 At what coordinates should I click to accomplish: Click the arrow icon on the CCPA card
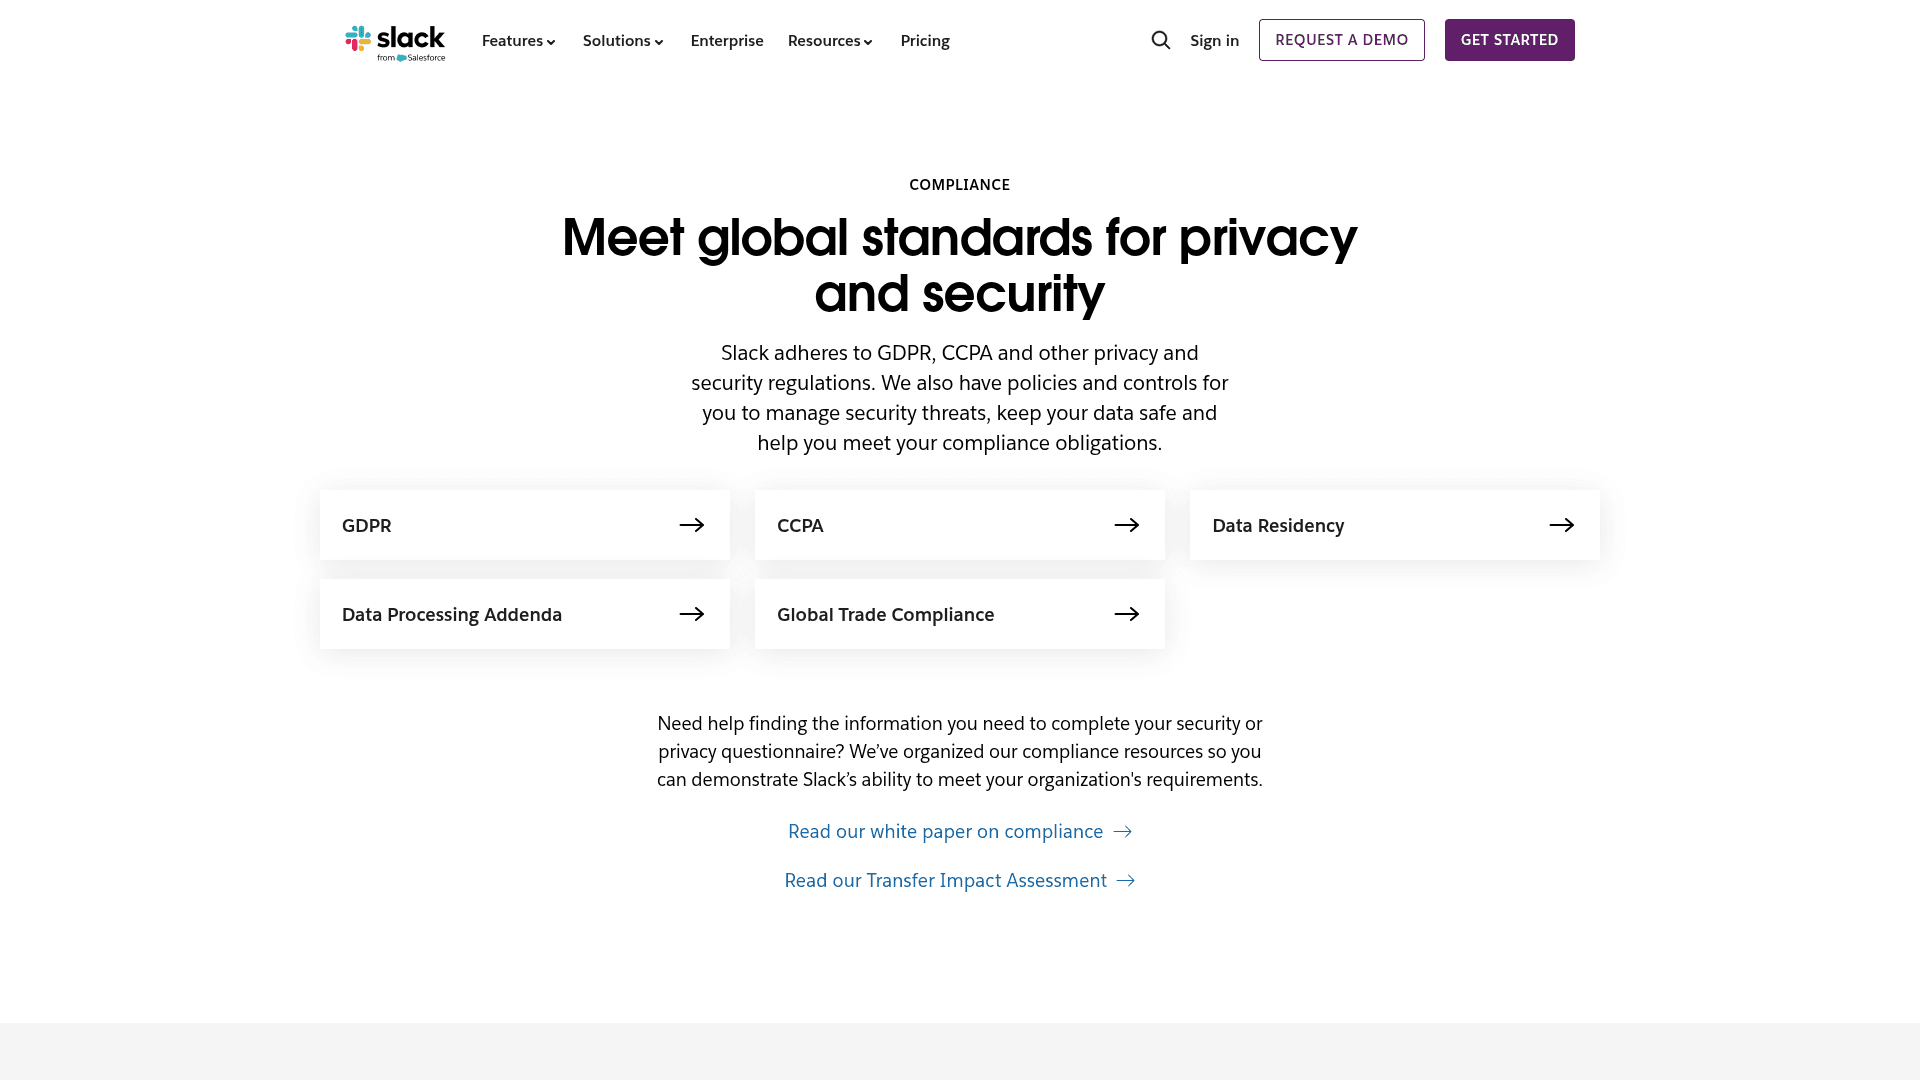click(1127, 524)
